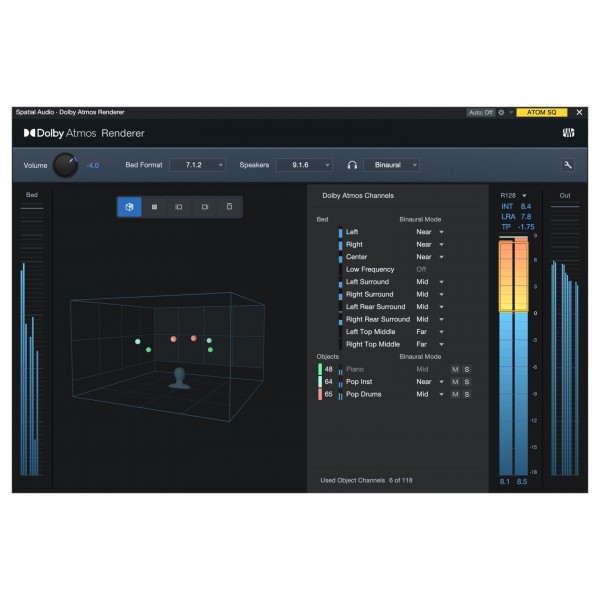The image size is (600, 600).
Task: Switch to the rear view icon
Action: 205,207
